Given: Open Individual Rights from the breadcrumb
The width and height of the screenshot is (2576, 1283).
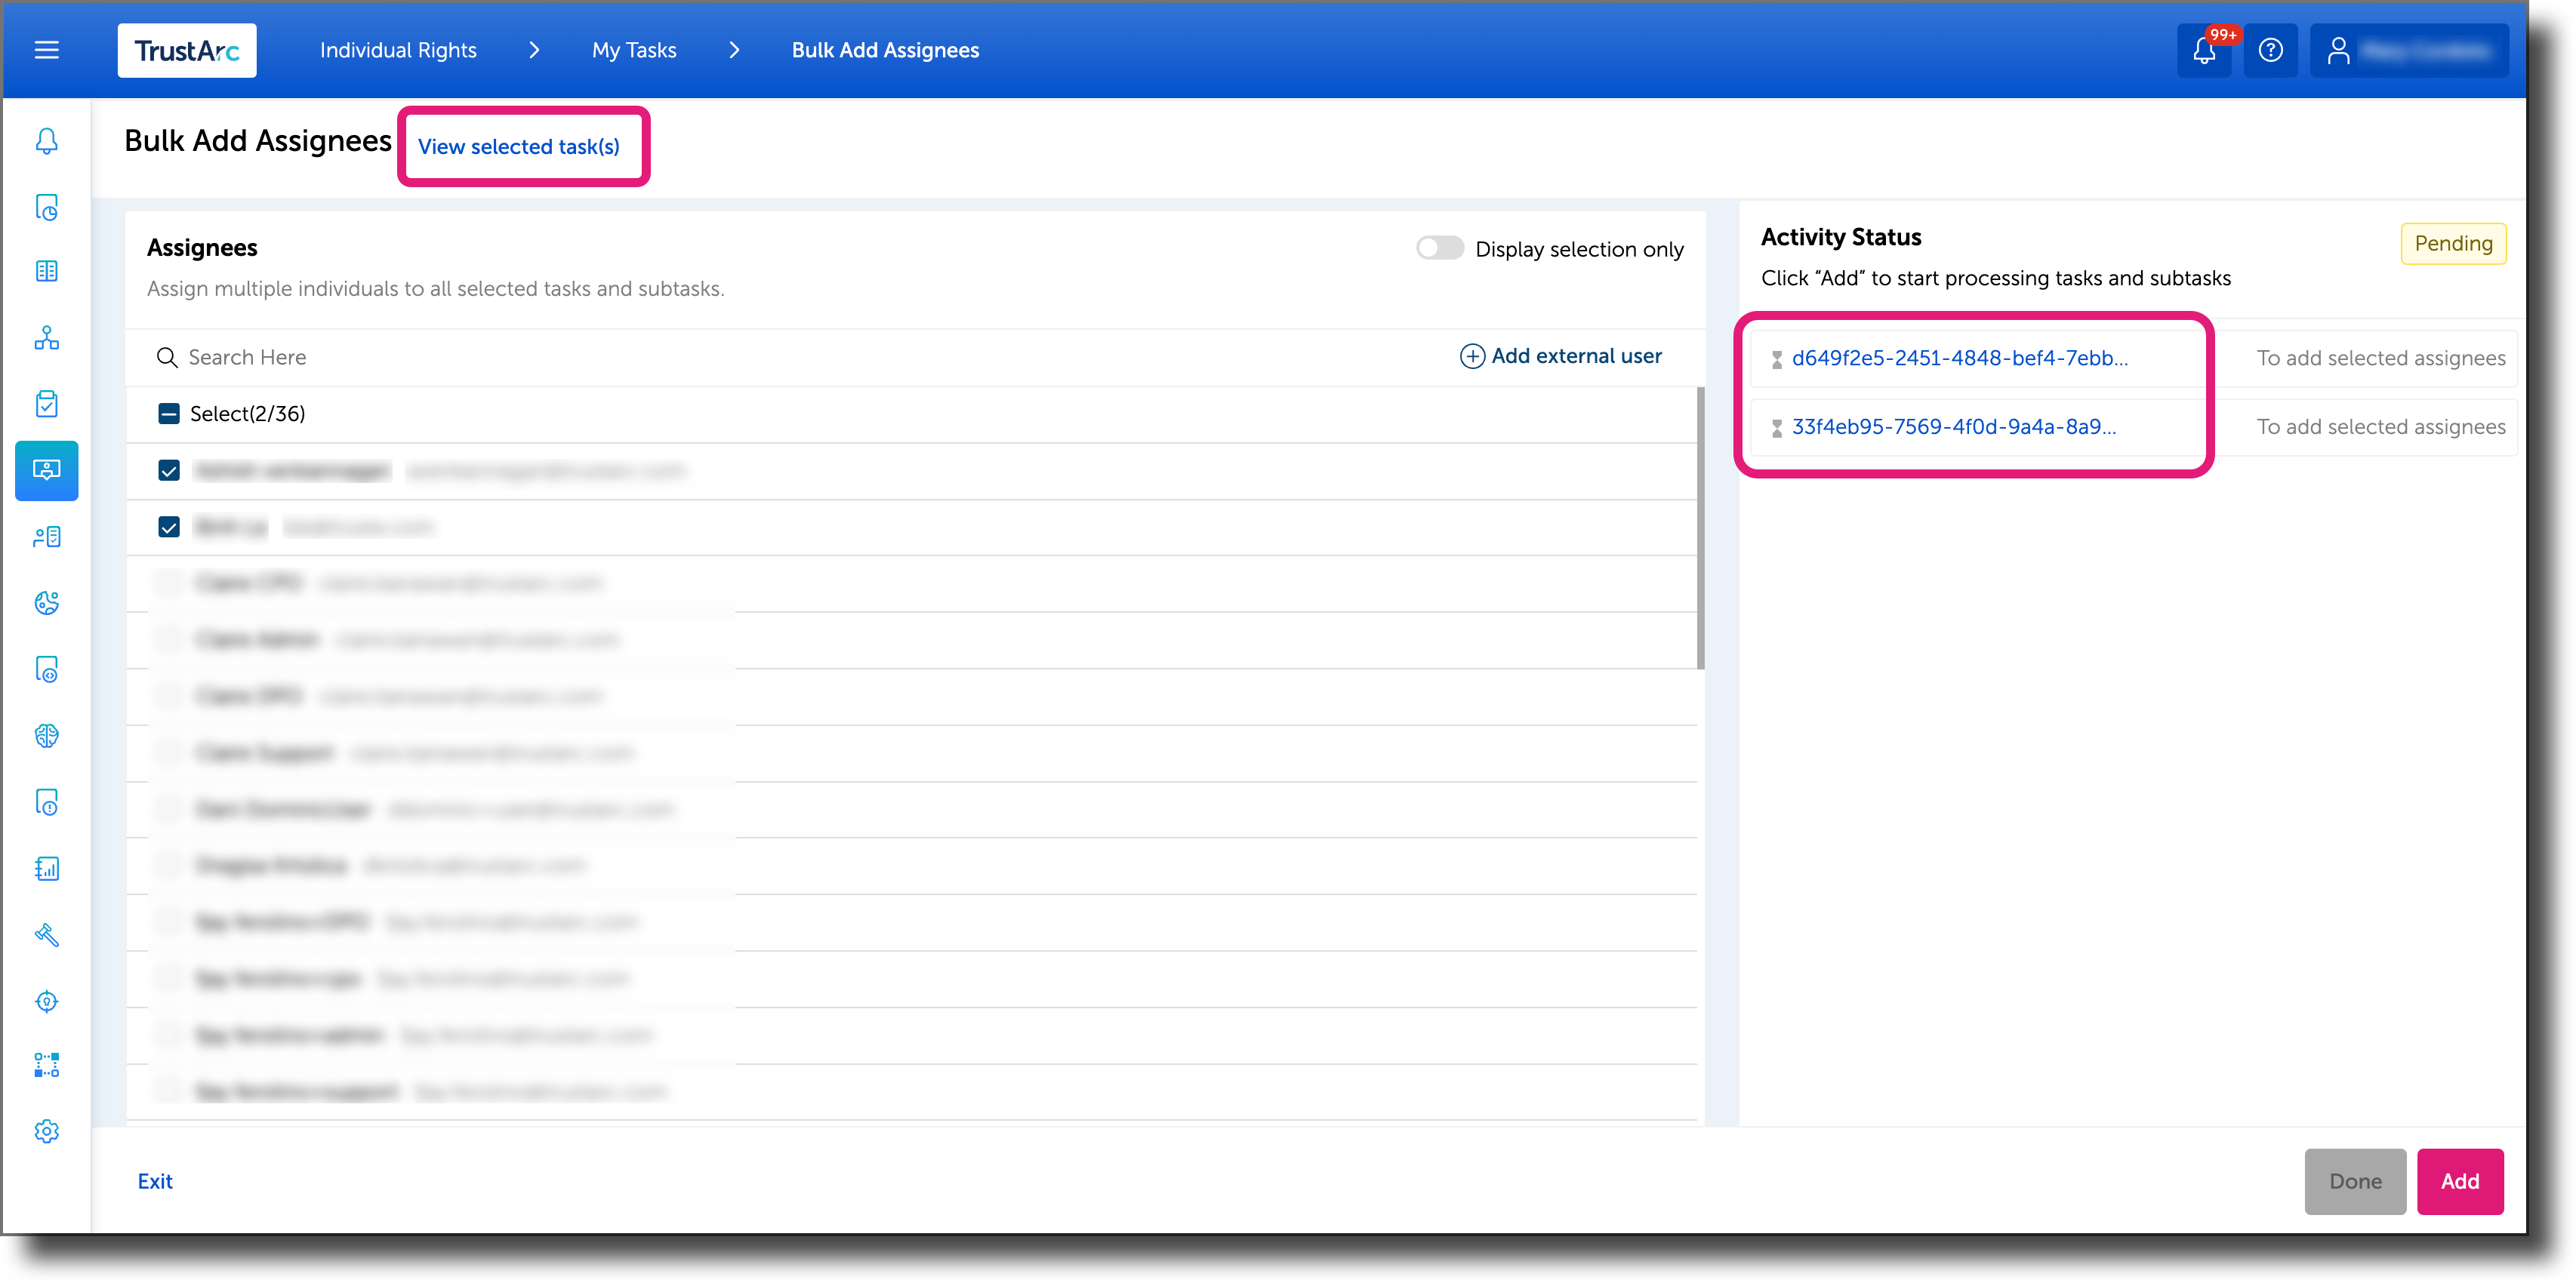Looking at the screenshot, I should [398, 50].
